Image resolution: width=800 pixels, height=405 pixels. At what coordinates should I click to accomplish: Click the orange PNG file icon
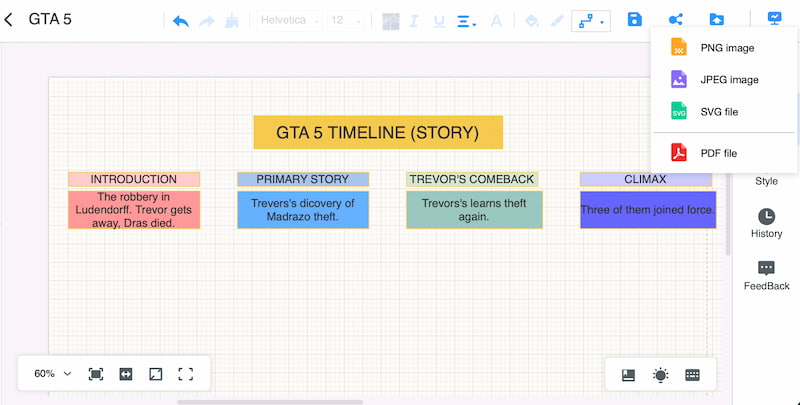tap(679, 47)
